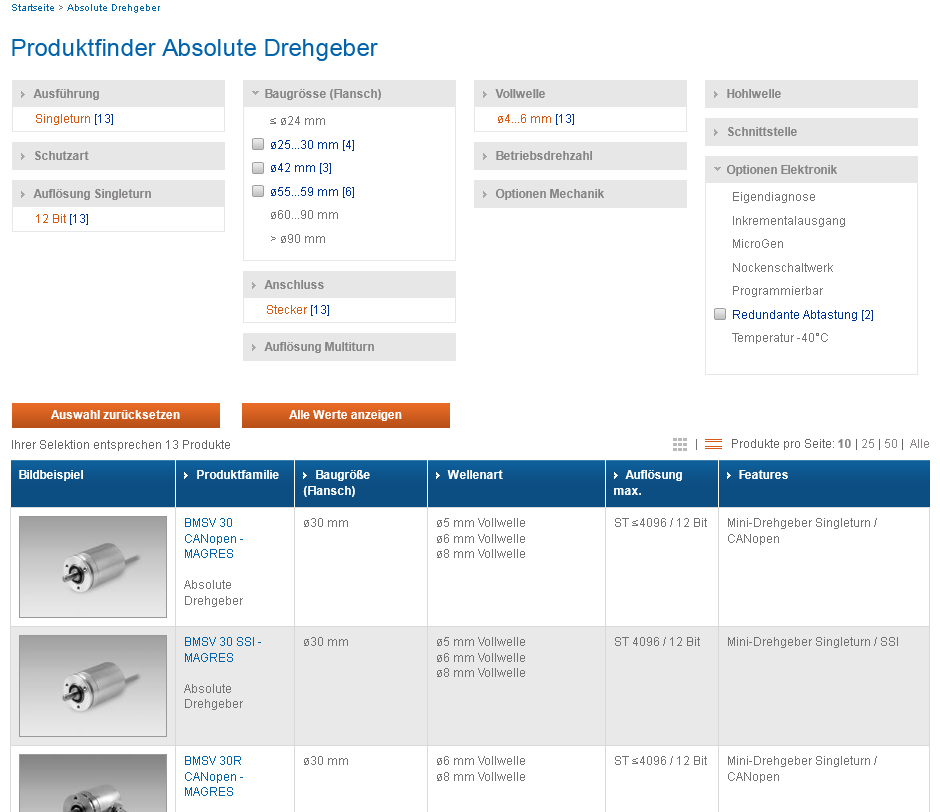The width and height of the screenshot is (940, 812).
Task: Expand the Anschluss filter
Action: point(350,285)
